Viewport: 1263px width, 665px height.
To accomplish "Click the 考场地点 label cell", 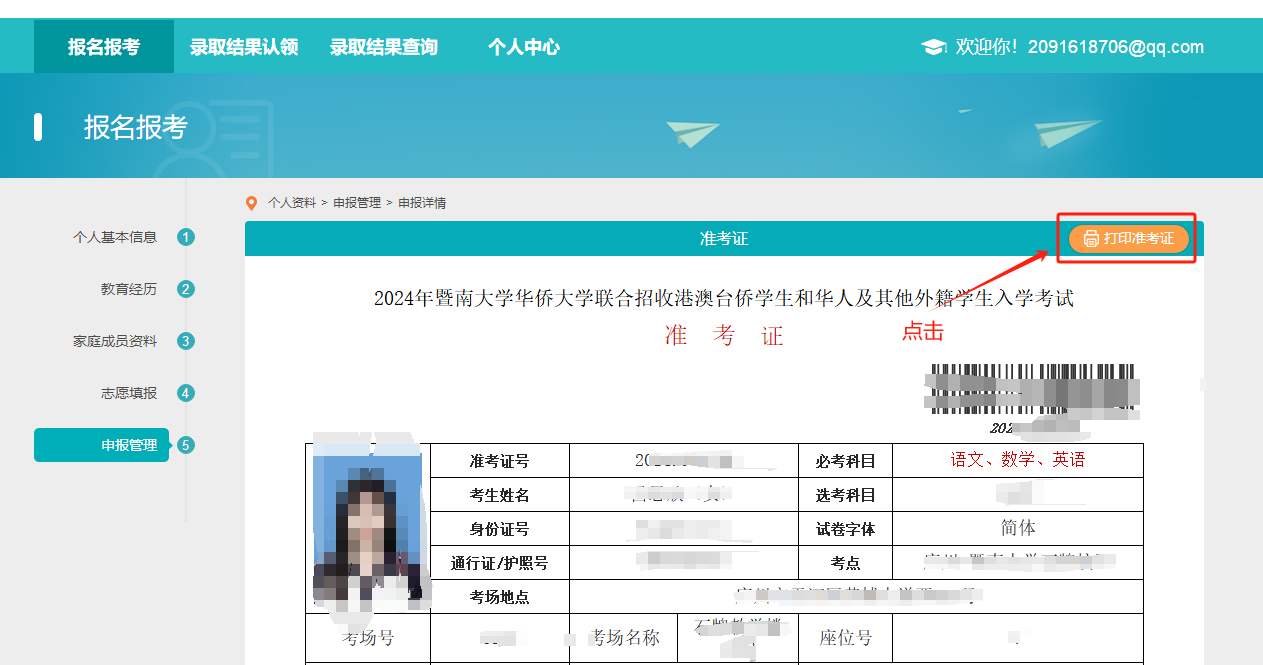I will [x=500, y=597].
